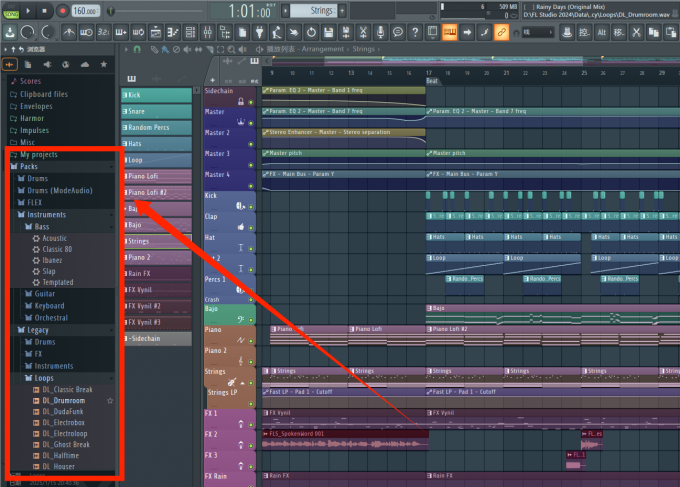Open the channel rack toolbar icon
This screenshot has height=487, width=680.
pyautogui.click(x=190, y=32)
